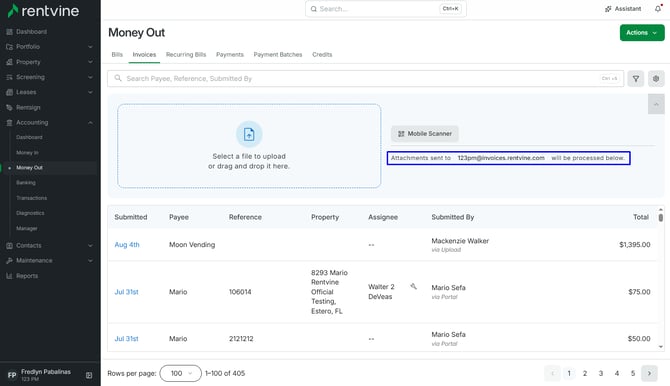Viewport: 670px width, 386px height.
Task: Open the Aug 4th invoice link
Action: click(127, 245)
